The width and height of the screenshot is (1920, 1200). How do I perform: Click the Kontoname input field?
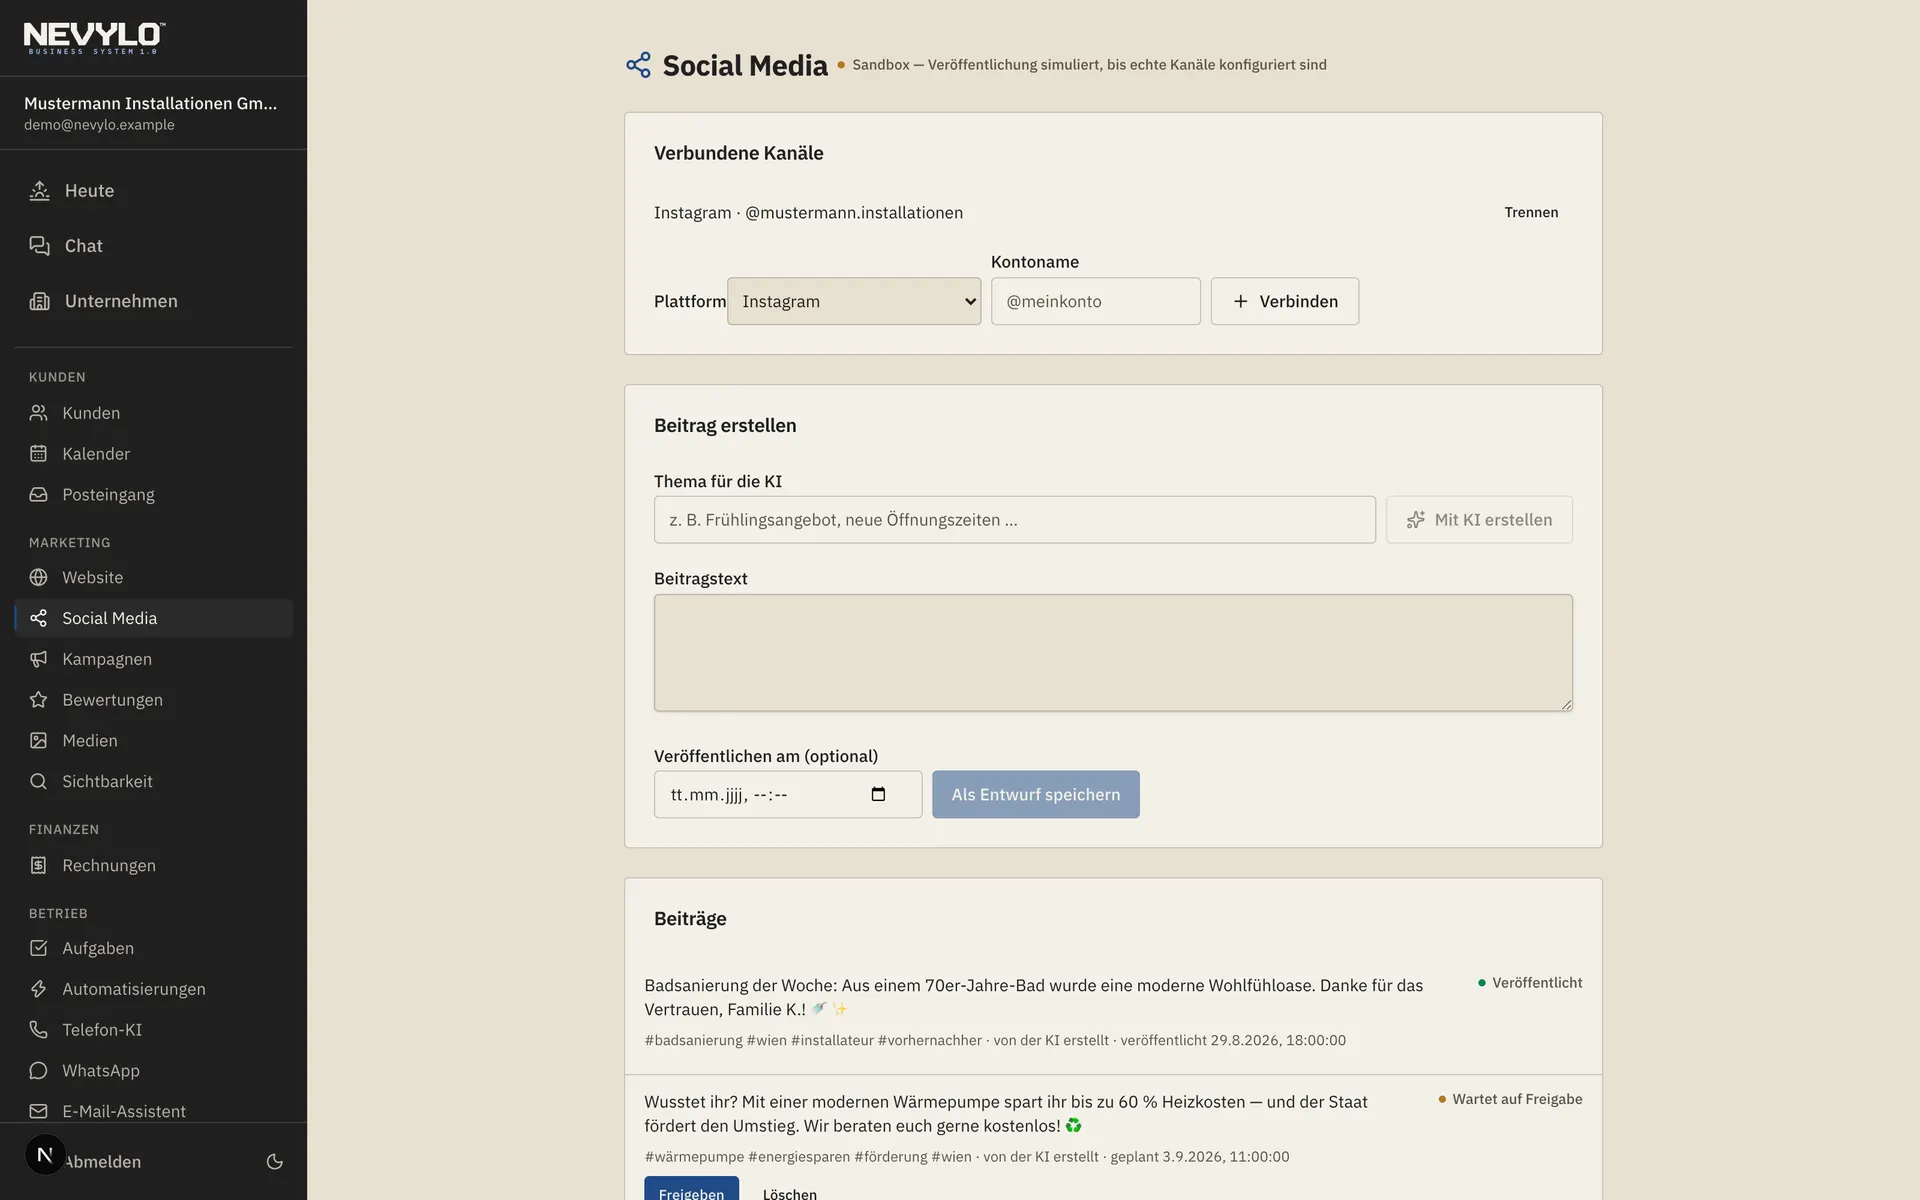pos(1095,301)
